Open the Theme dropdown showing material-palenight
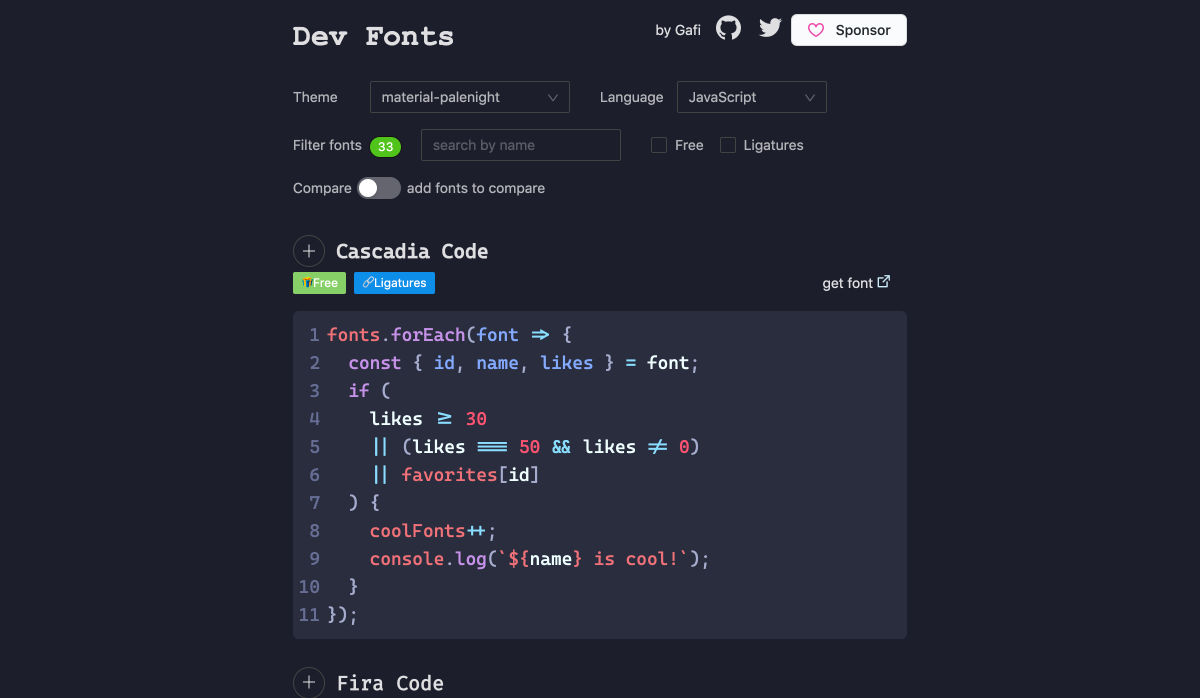Screen dimensions: 1200x698 (x=470, y=97)
